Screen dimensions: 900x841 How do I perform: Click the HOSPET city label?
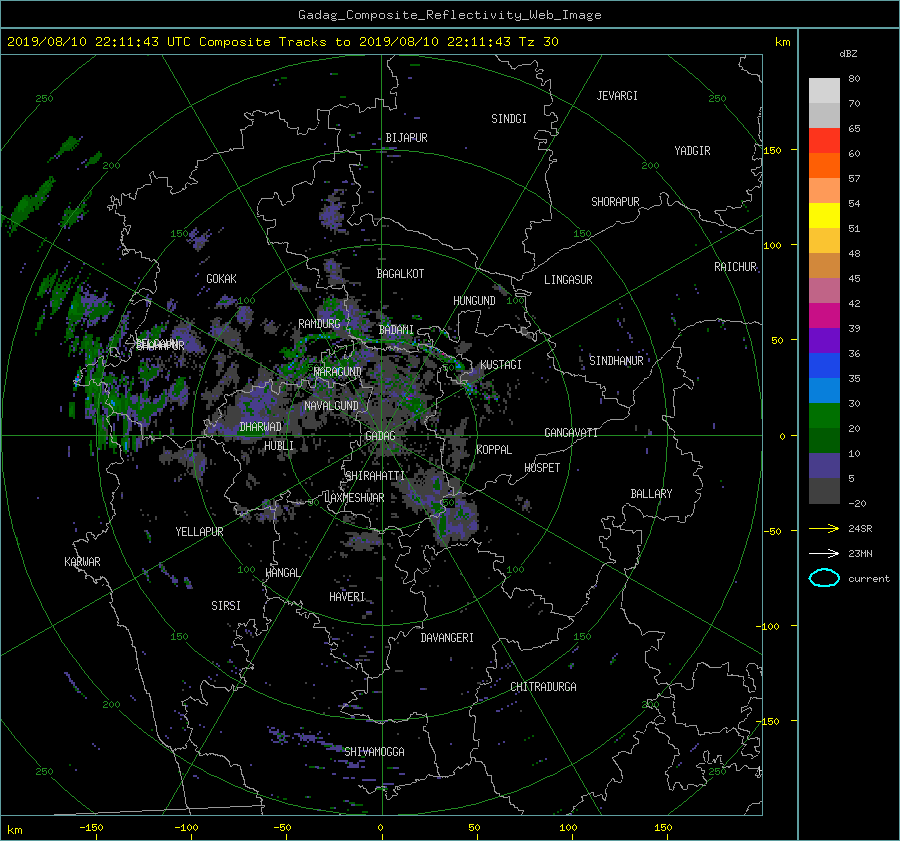542,468
